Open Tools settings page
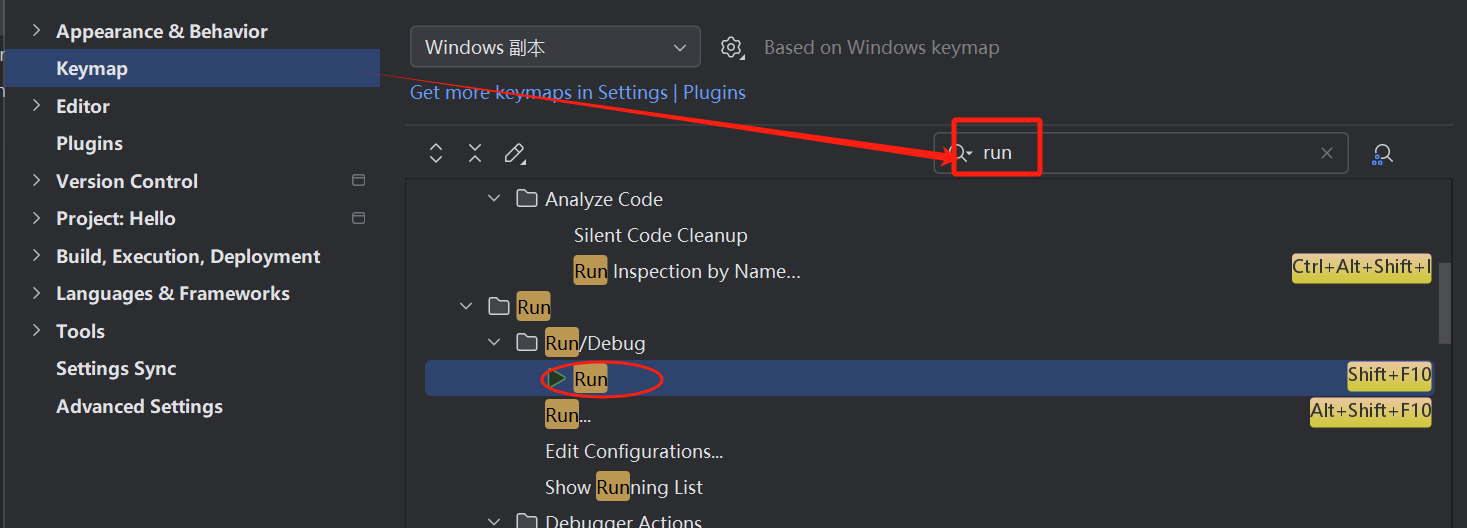 tap(80, 331)
